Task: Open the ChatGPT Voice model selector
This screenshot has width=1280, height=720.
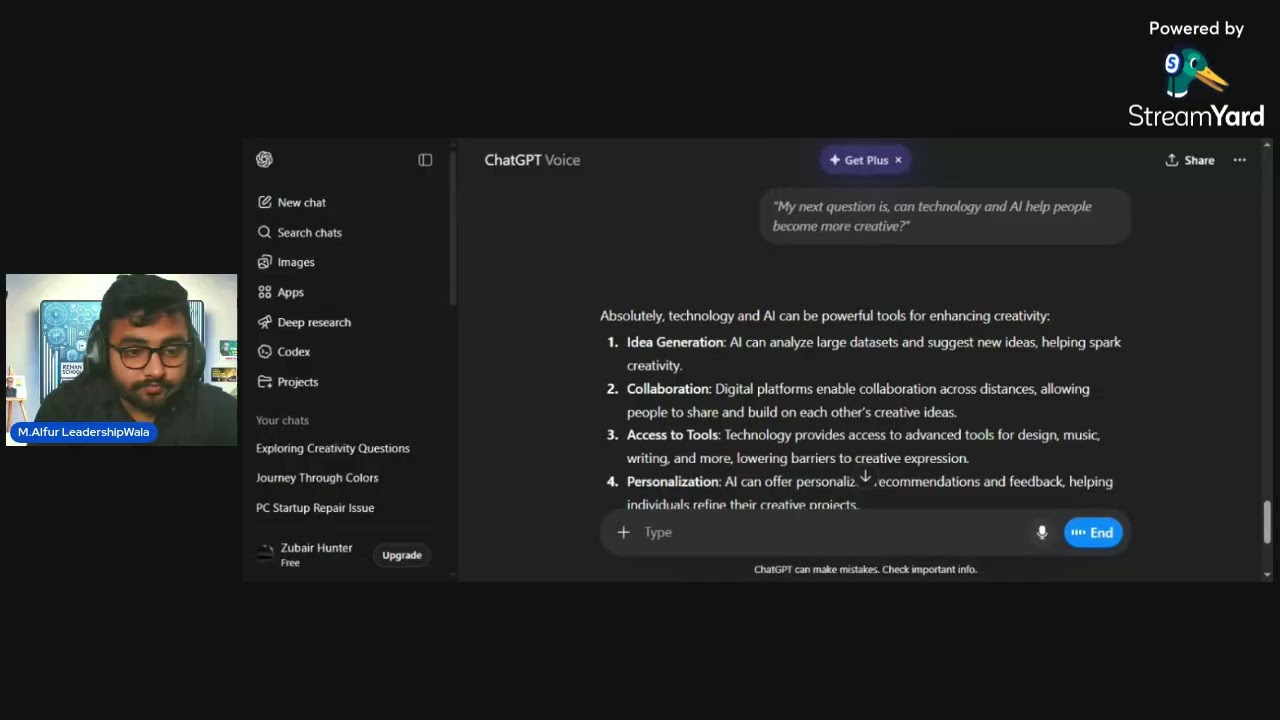Action: (x=532, y=160)
